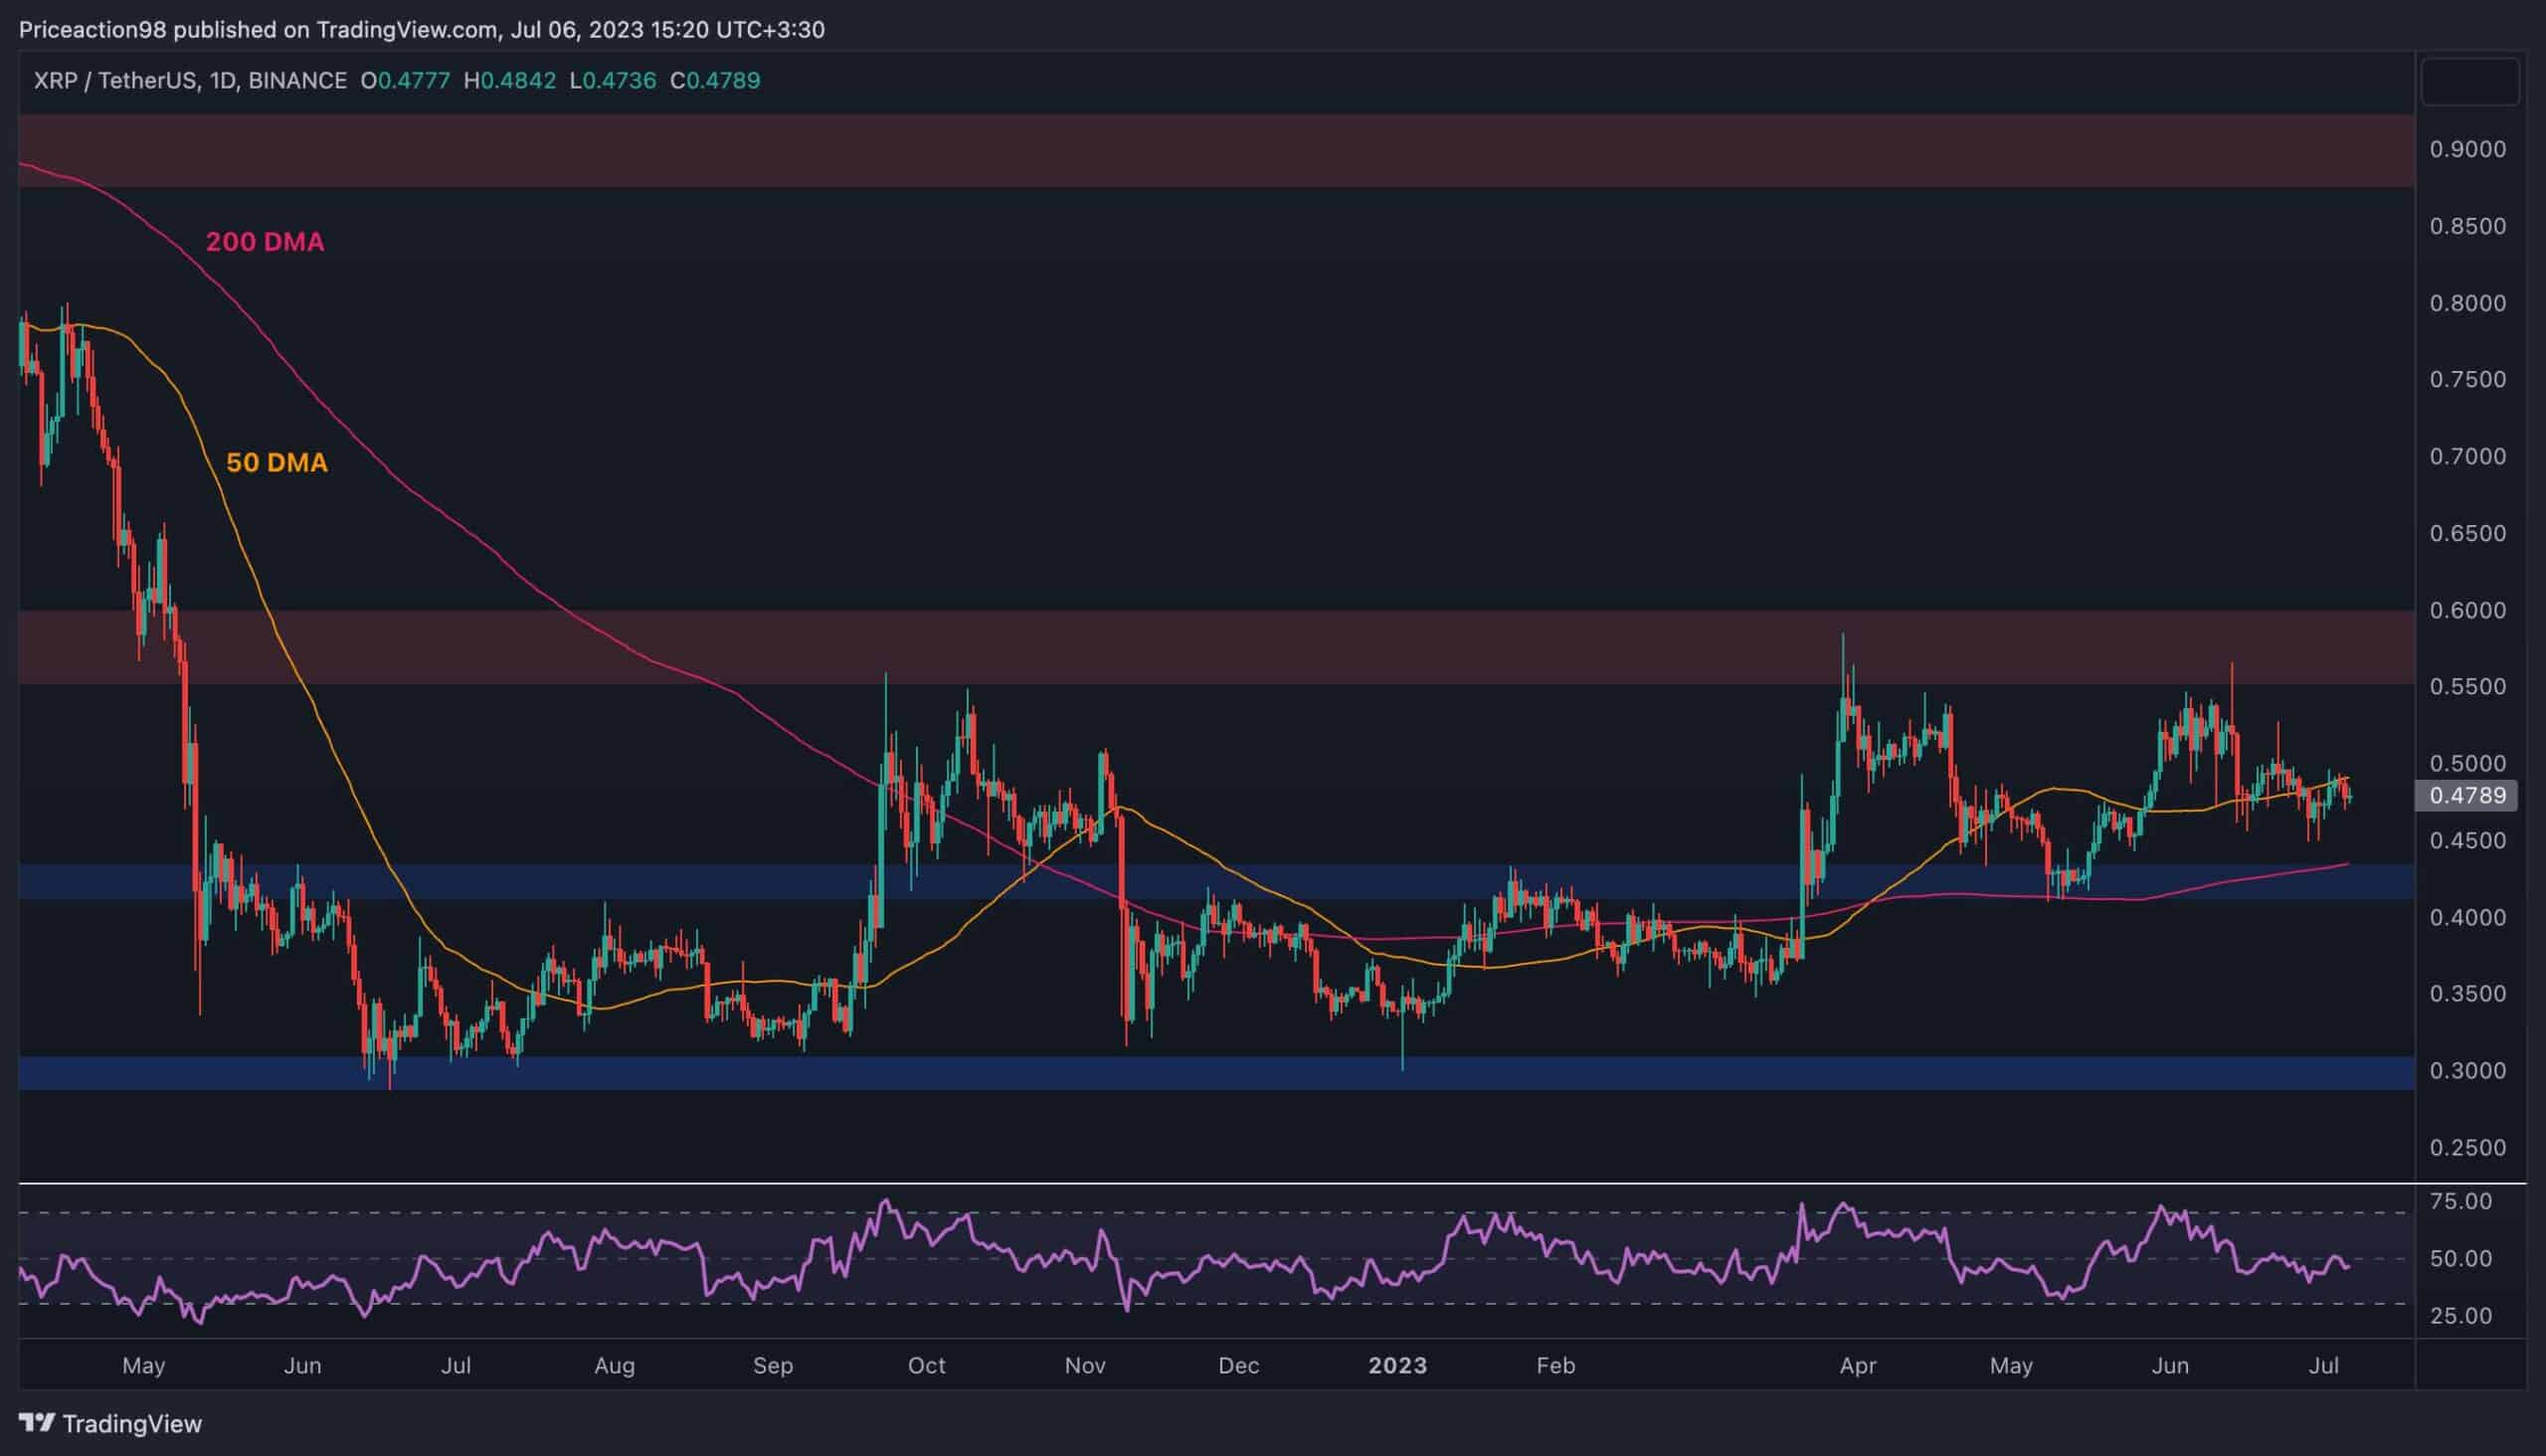Click the Nov label on time axis
The width and height of the screenshot is (2546, 1456).
tap(1085, 1366)
